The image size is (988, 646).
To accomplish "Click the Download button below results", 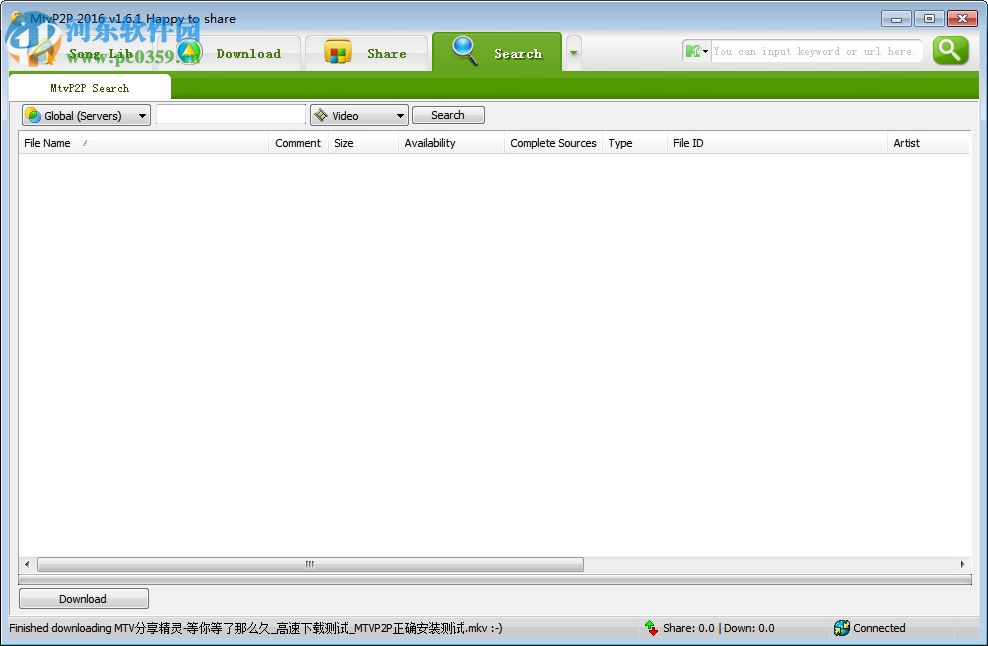I will tap(84, 599).
